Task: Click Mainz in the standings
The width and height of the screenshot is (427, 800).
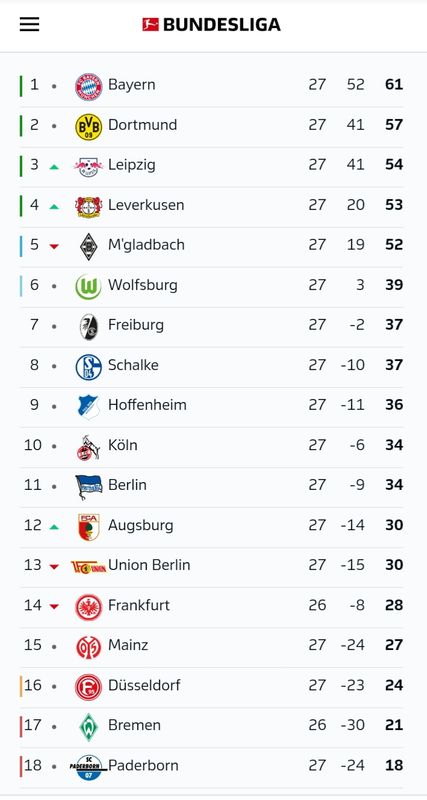Action: [x=128, y=645]
